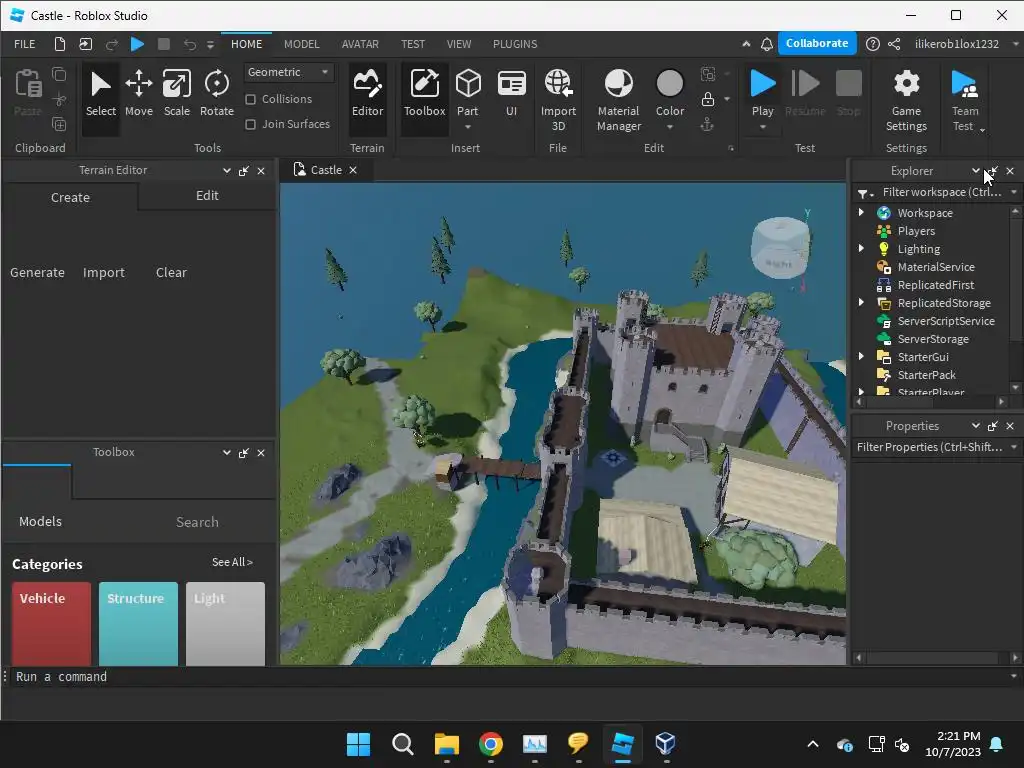Switch to the MODEL tab
This screenshot has height=768, width=1024.
pyautogui.click(x=302, y=44)
